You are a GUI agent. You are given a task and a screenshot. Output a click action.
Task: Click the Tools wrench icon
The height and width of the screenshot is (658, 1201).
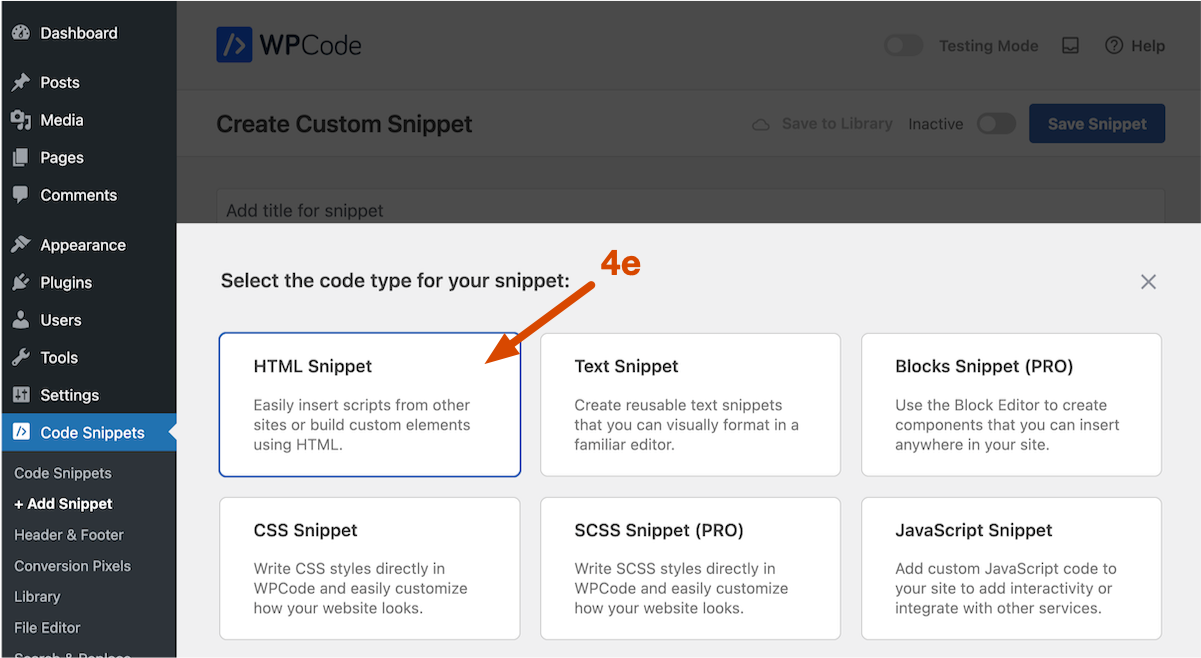point(21,357)
